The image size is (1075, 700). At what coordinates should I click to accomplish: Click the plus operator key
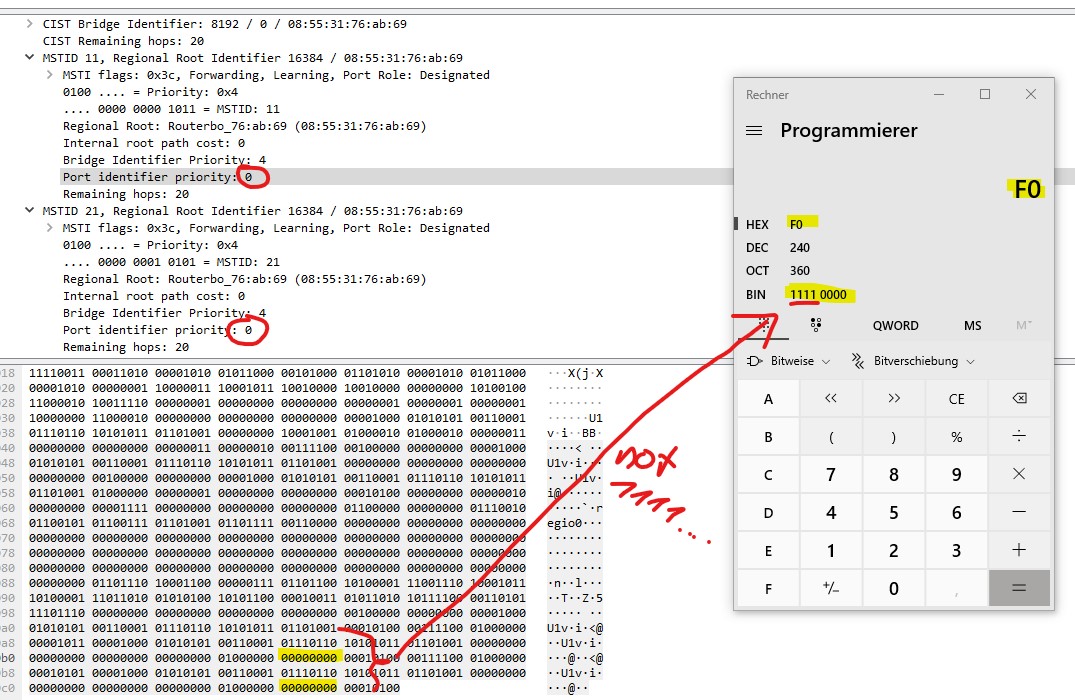1019,550
